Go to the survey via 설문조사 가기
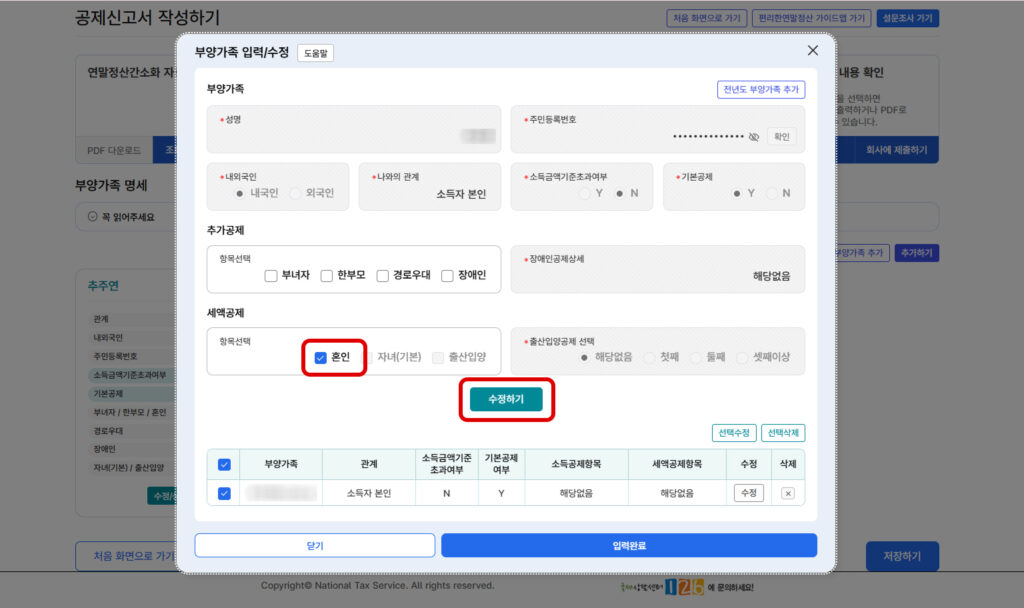The image size is (1024, 608). coord(906,17)
